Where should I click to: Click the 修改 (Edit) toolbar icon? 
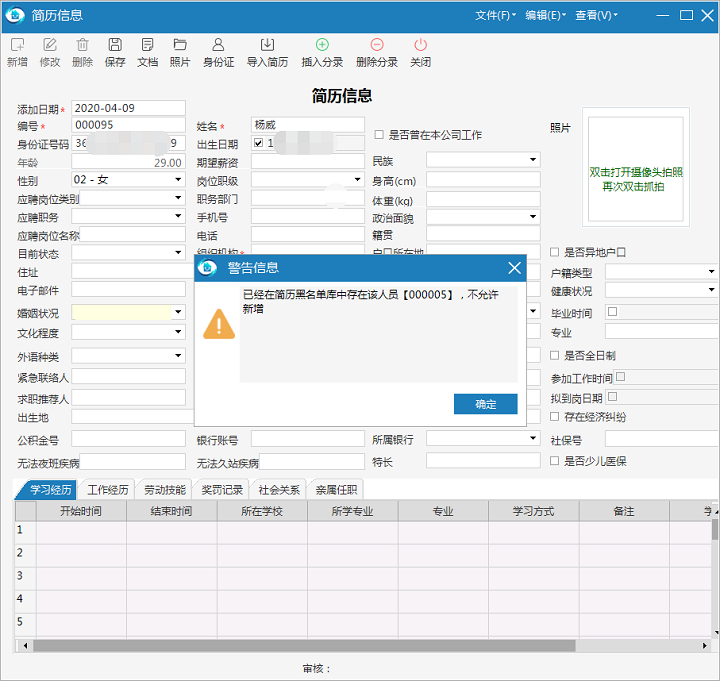coord(50,45)
